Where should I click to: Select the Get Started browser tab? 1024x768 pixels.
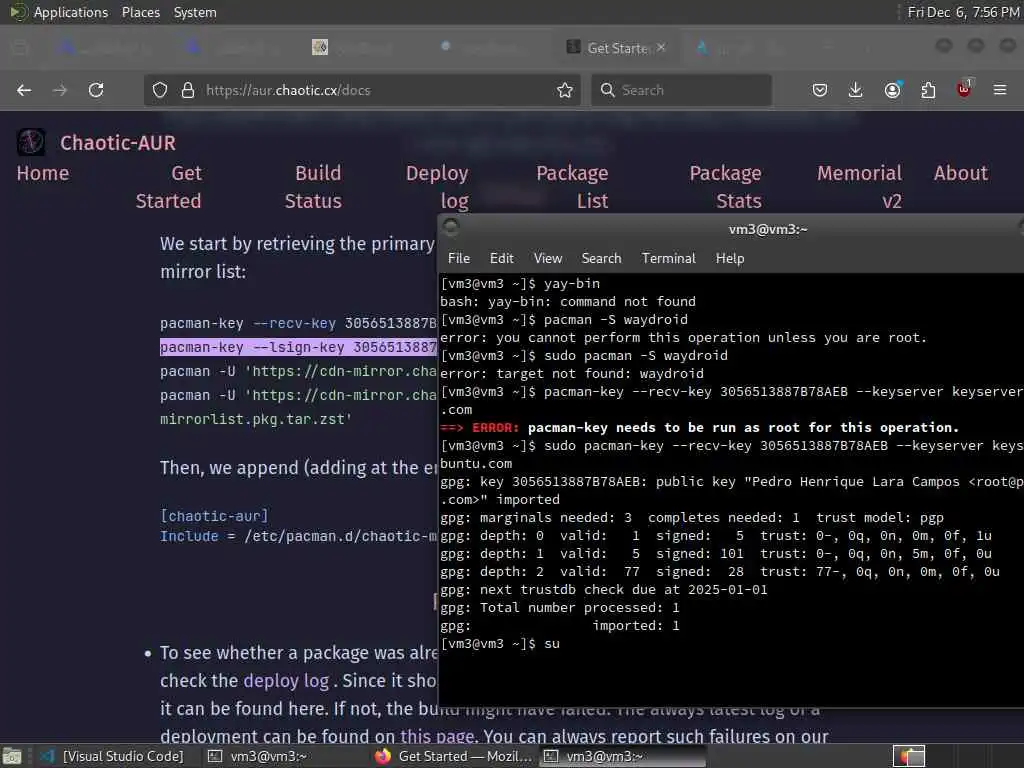[616, 48]
